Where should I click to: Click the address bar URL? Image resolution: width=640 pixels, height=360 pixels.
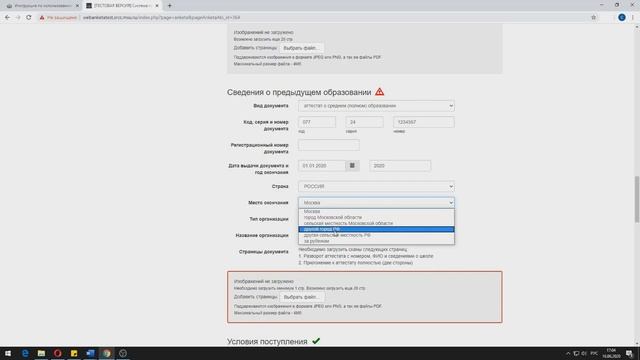pos(161,18)
